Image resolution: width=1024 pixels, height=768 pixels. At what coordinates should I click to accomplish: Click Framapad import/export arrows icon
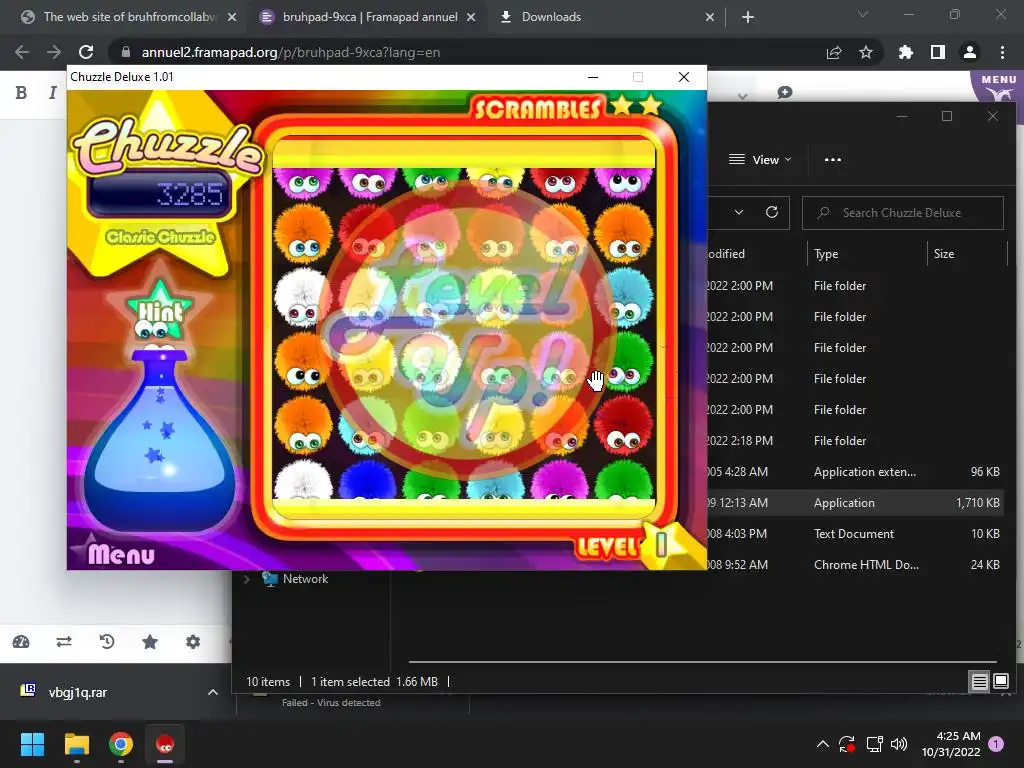pyautogui.click(x=64, y=642)
